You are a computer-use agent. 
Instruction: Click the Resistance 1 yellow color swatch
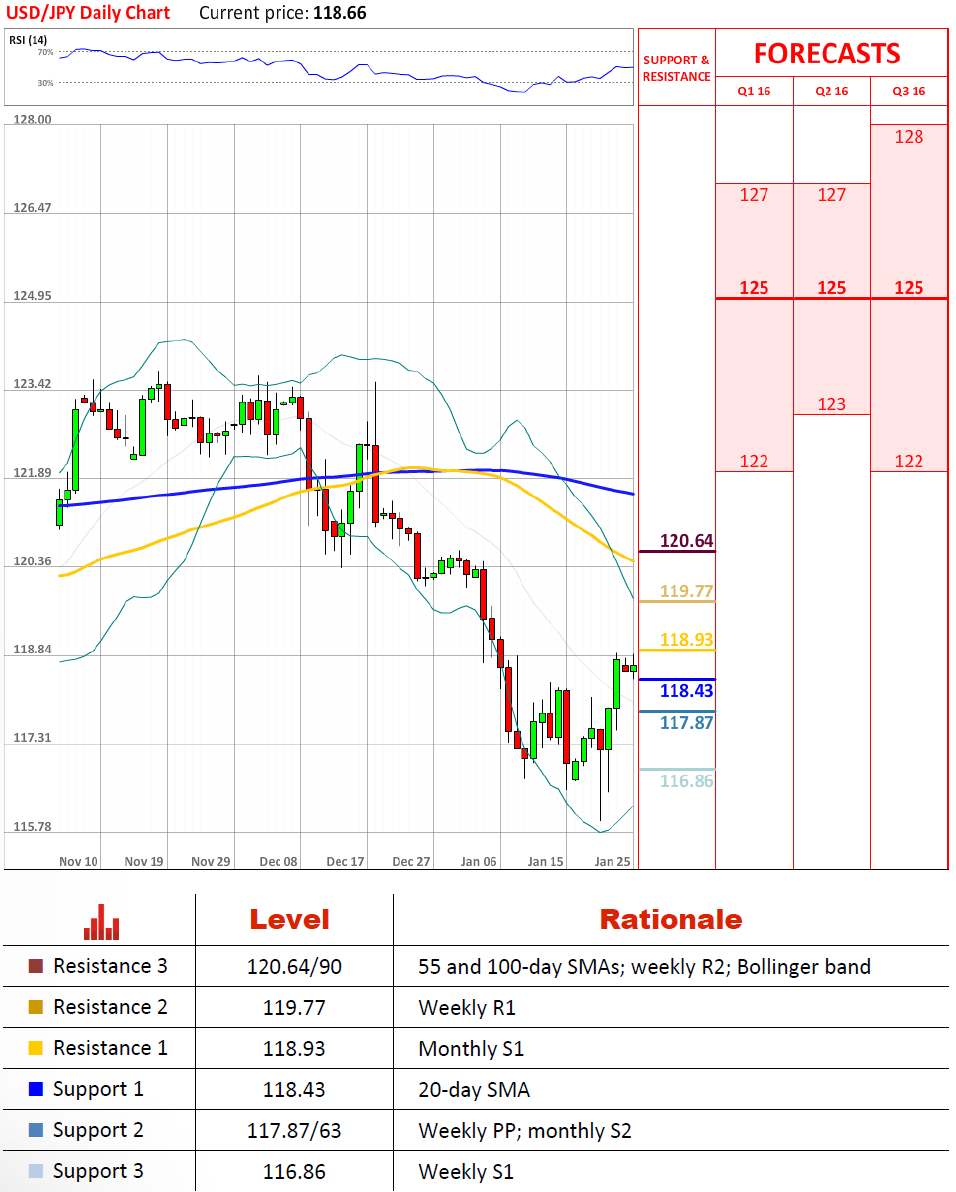click(x=36, y=1048)
